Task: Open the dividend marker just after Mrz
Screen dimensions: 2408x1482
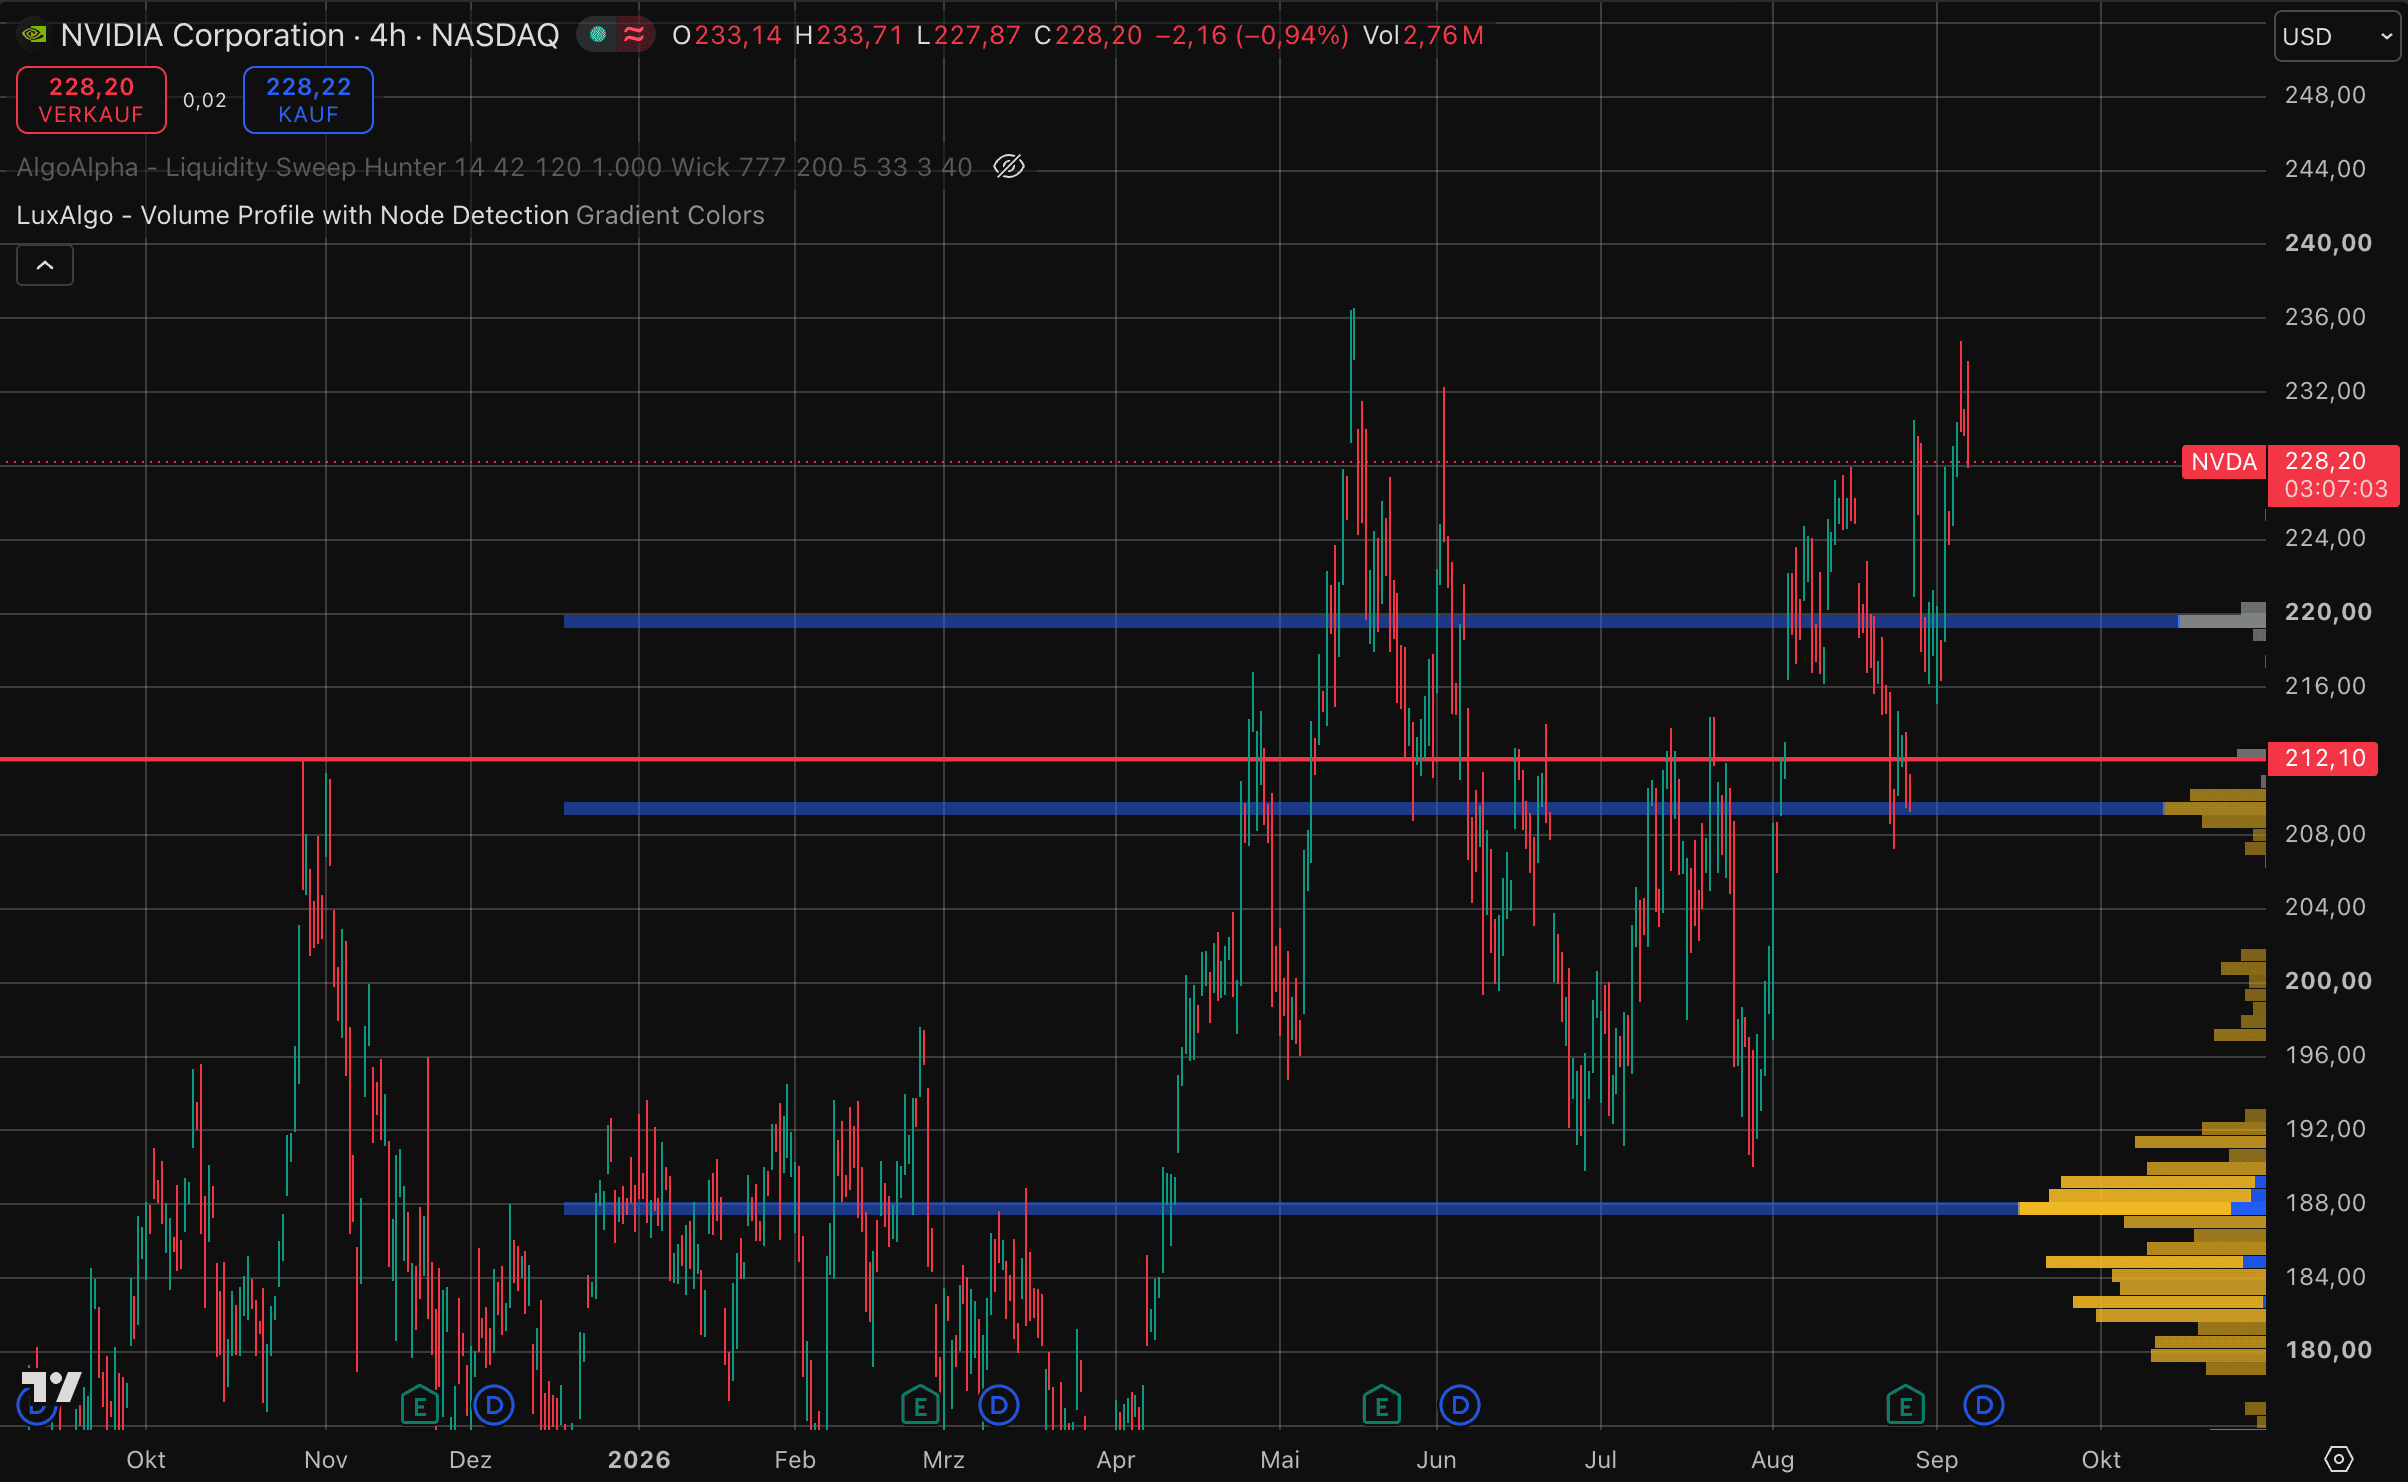Action: (x=998, y=1405)
